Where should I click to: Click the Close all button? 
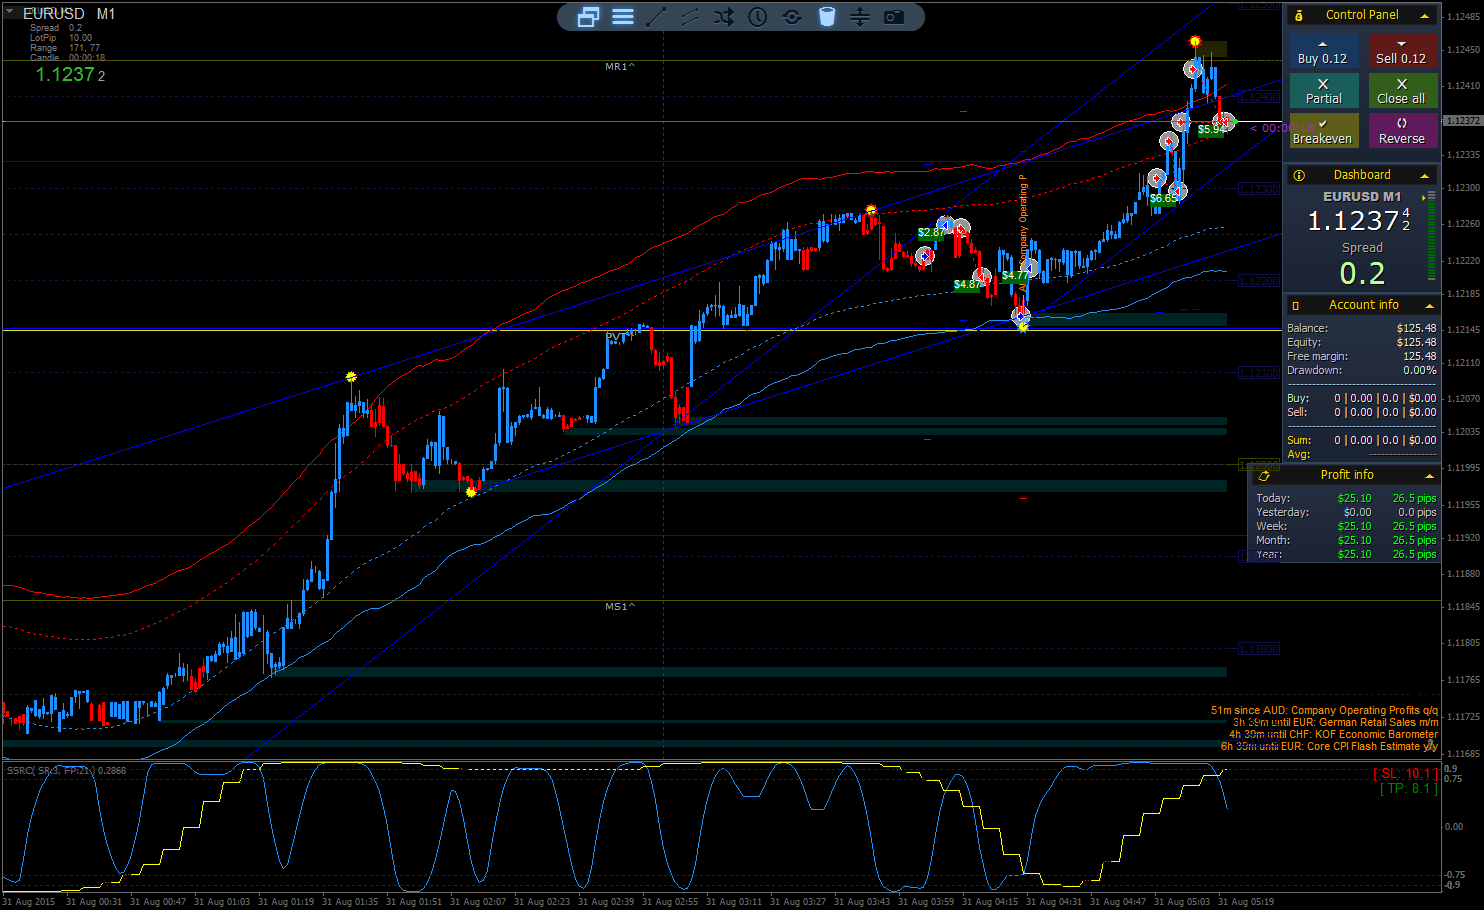coord(1402,91)
